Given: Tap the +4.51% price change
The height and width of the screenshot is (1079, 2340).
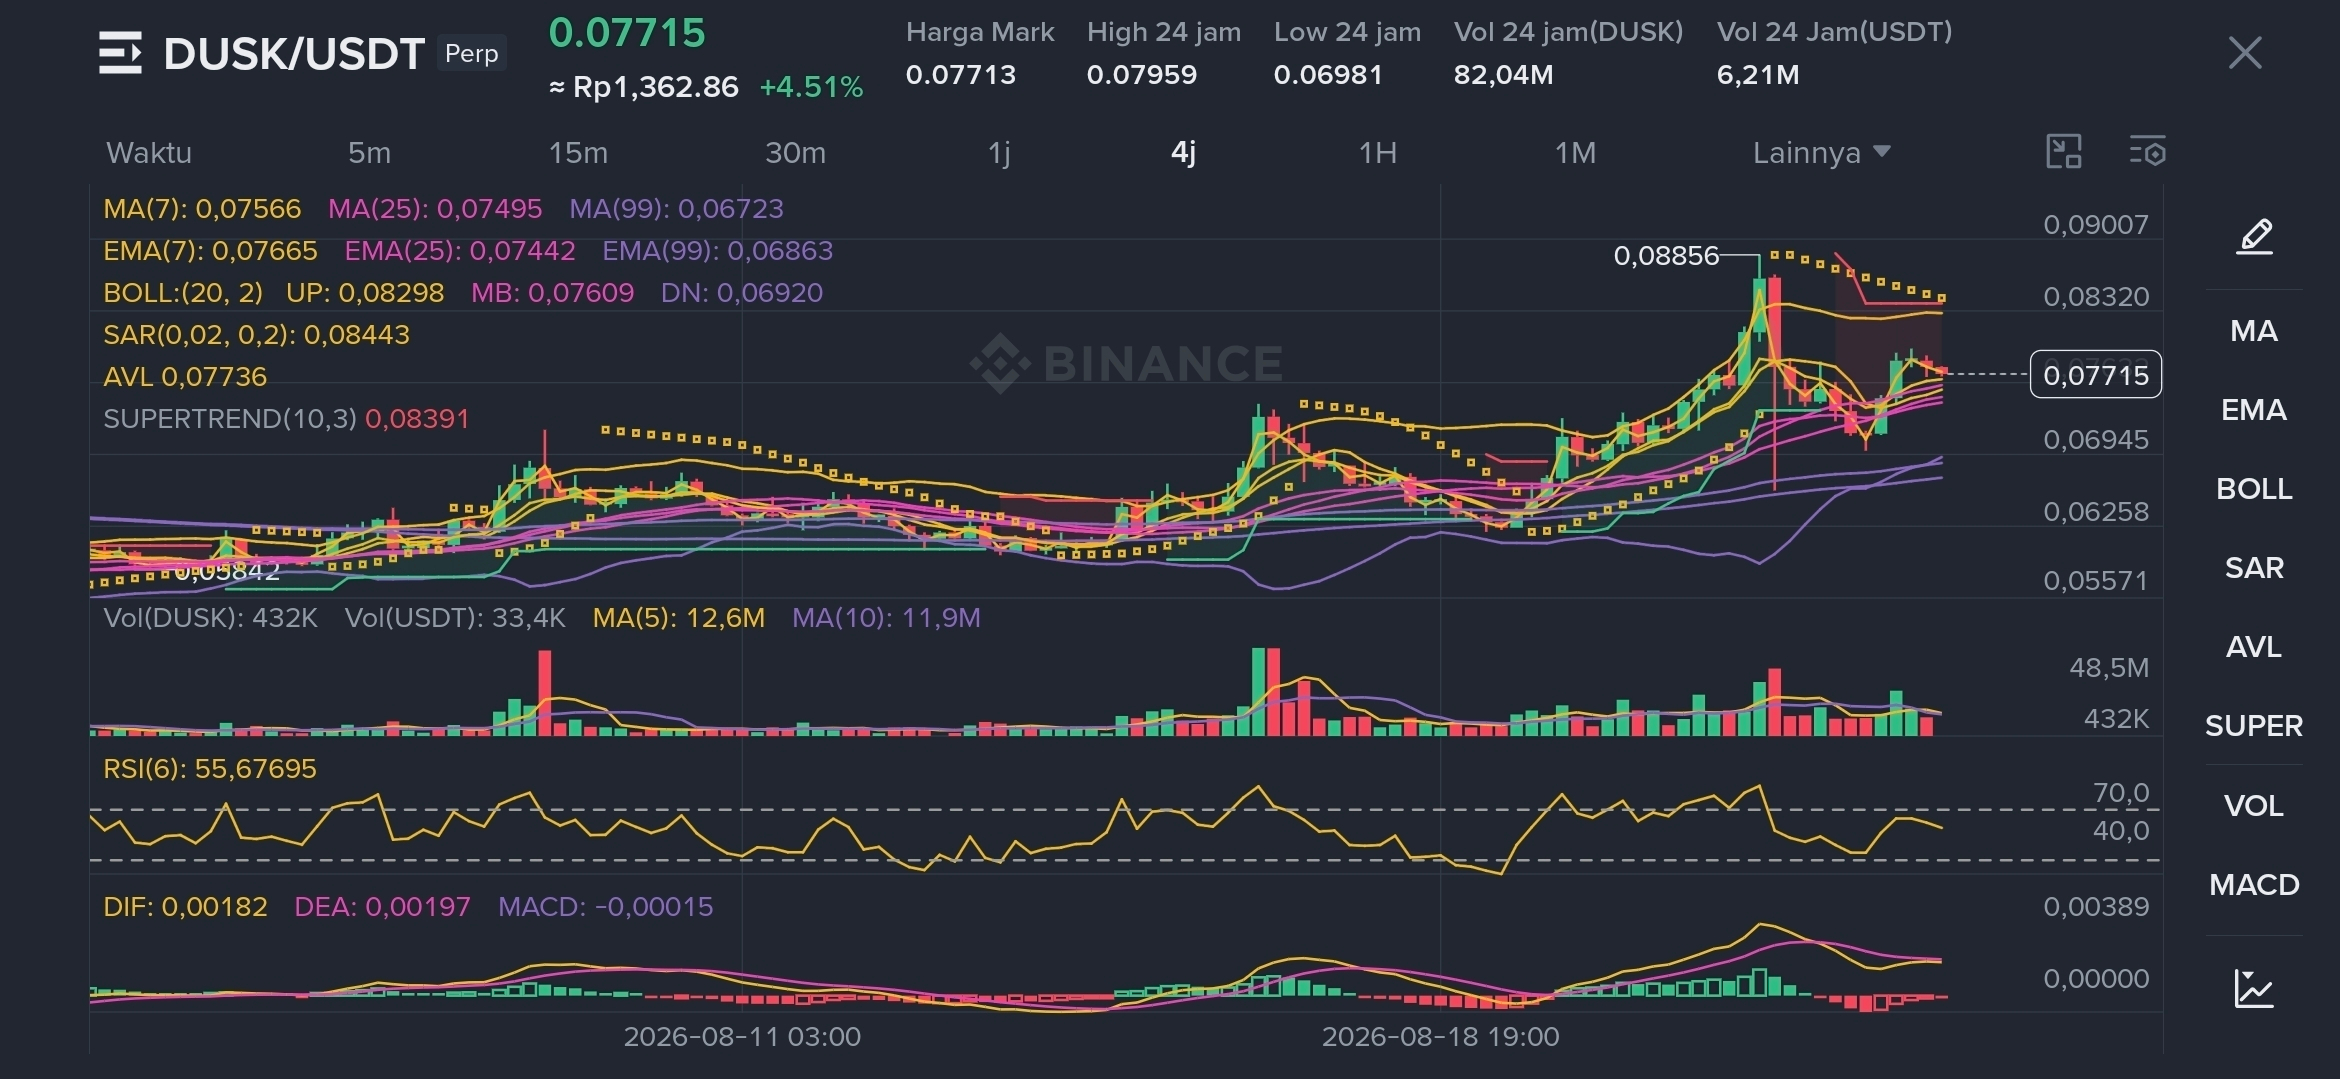Looking at the screenshot, I should click(x=811, y=87).
